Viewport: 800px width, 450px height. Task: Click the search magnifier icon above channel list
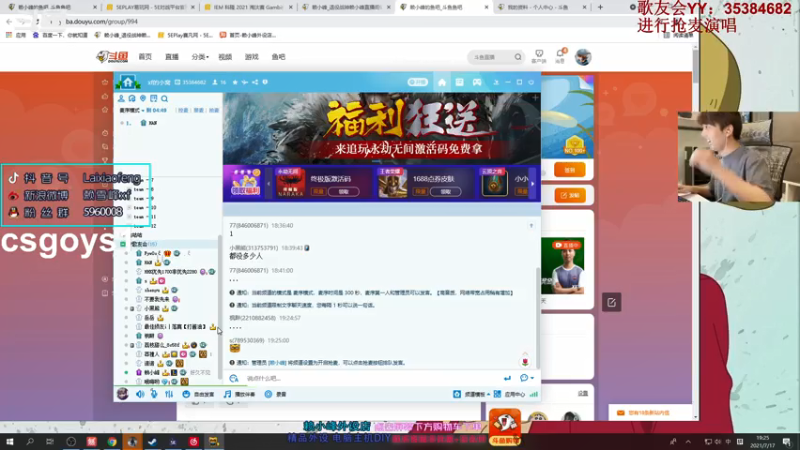coord(164,98)
